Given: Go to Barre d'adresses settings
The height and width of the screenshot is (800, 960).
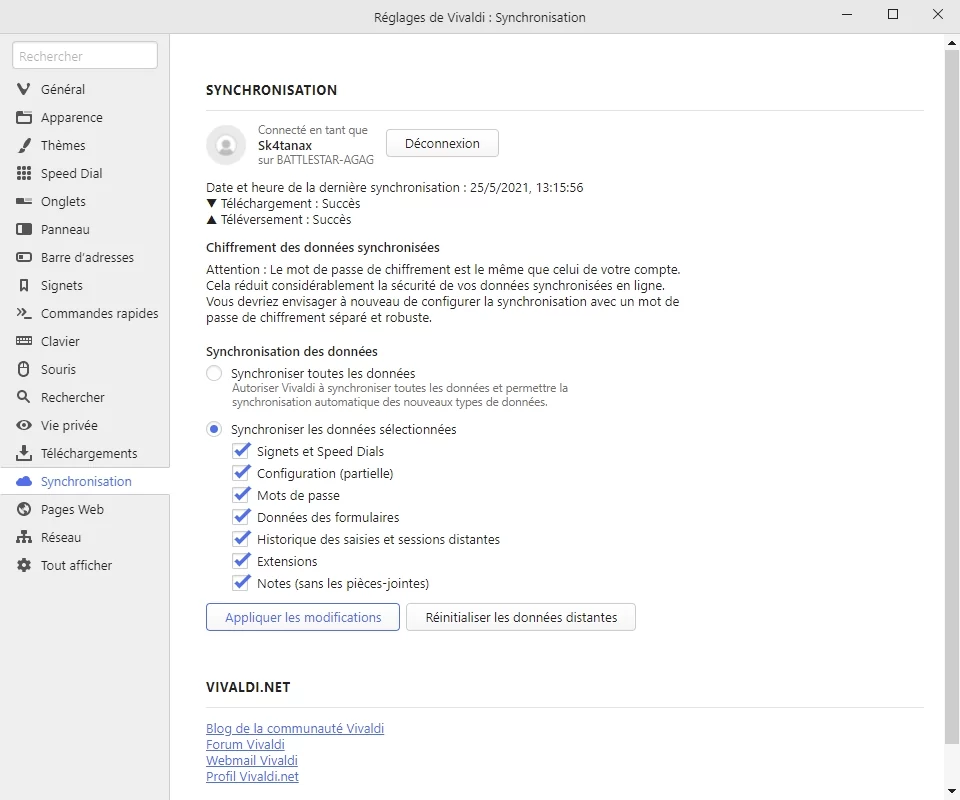Looking at the screenshot, I should [x=84, y=258].
